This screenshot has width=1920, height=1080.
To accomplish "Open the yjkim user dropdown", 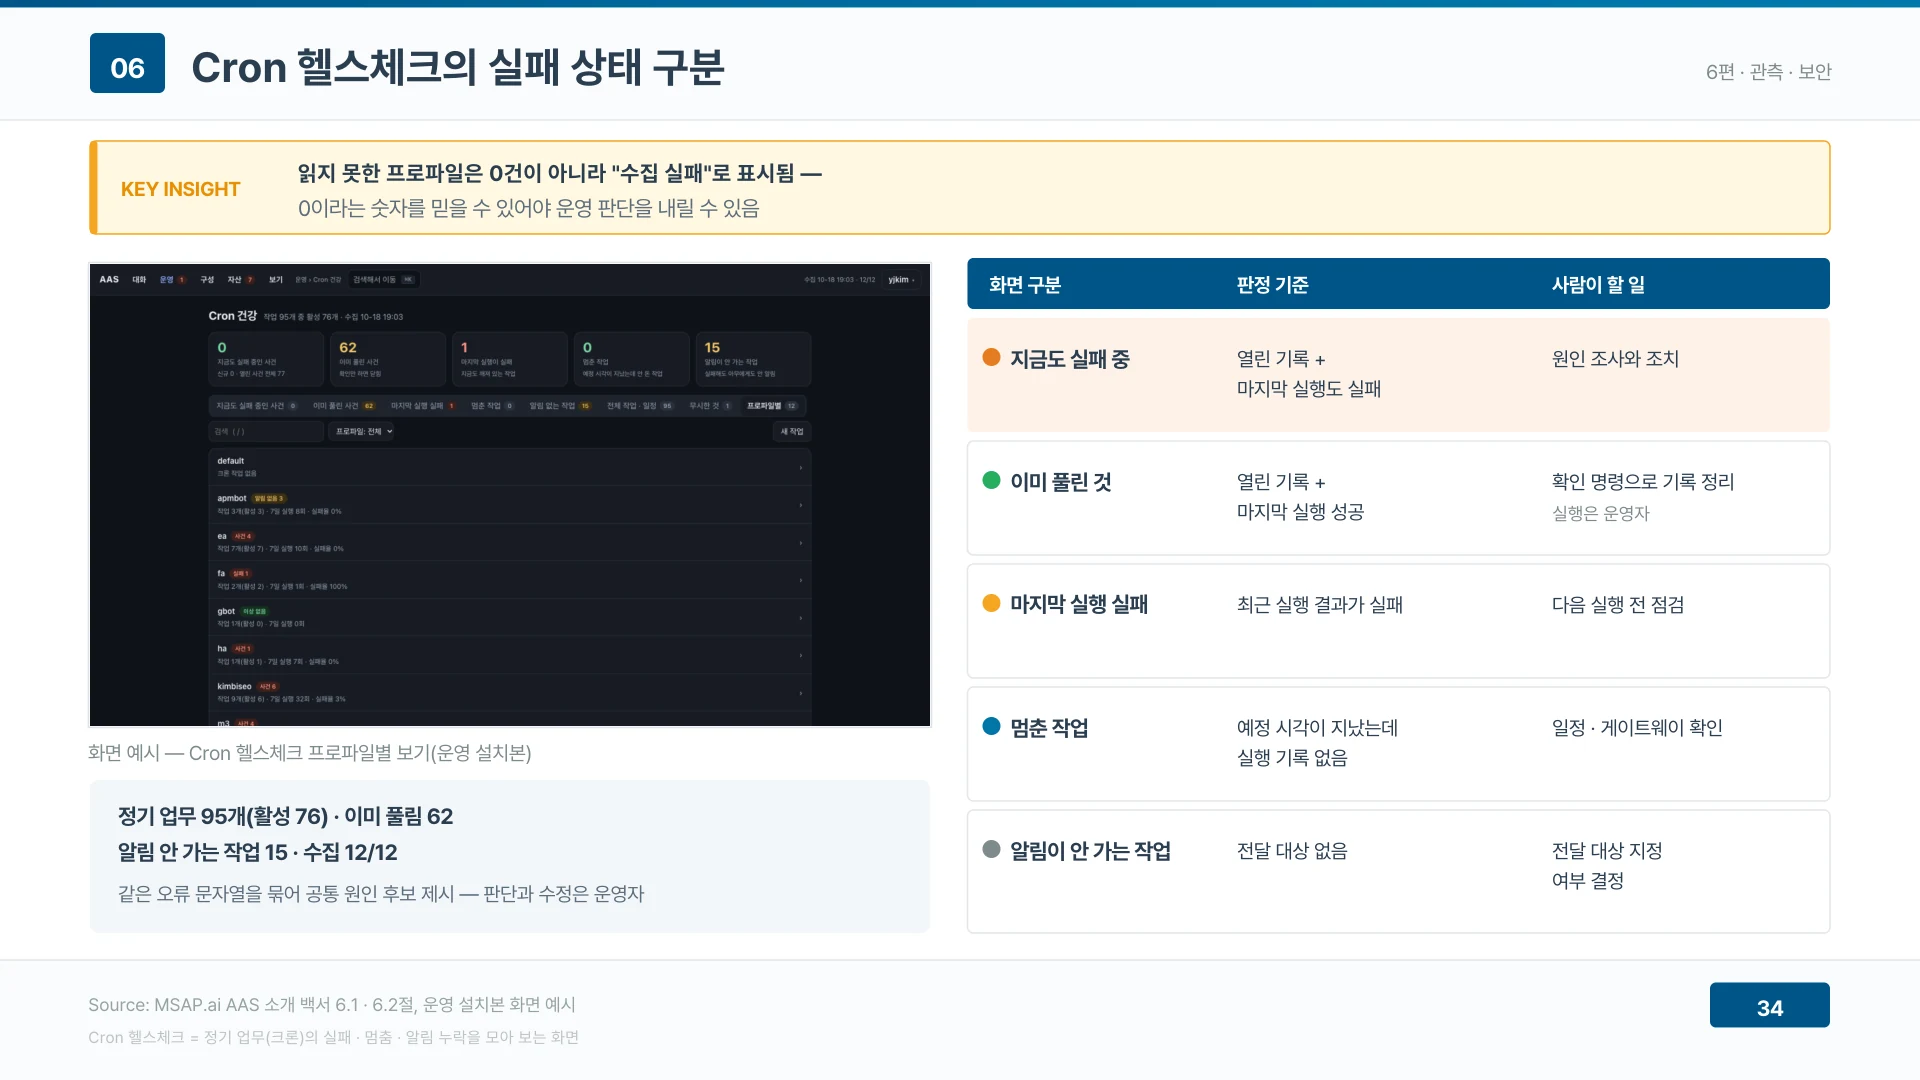I will [x=901, y=280].
